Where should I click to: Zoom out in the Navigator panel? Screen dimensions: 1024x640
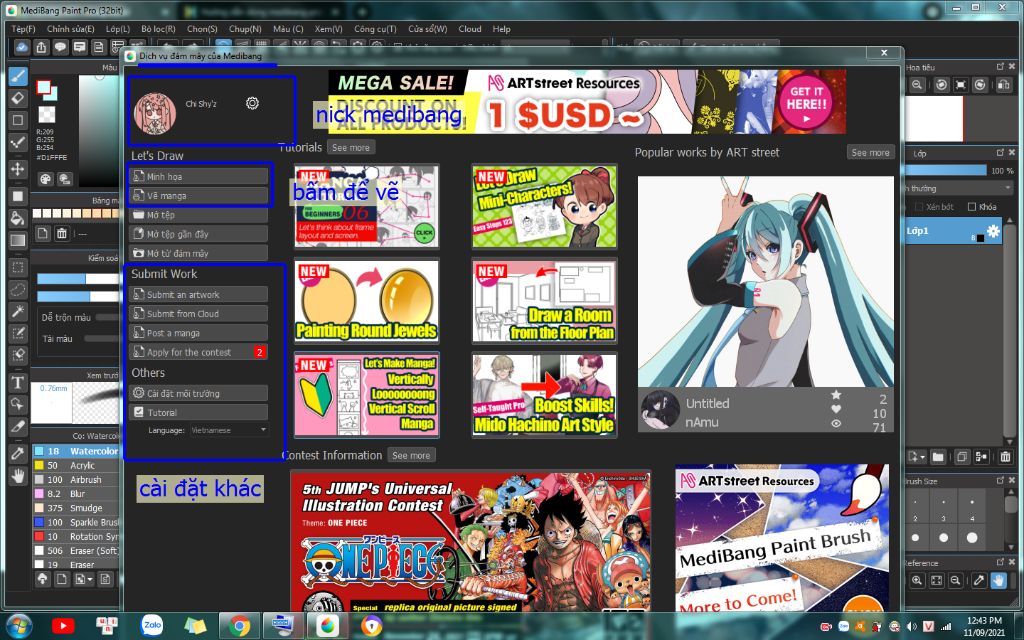(x=917, y=85)
